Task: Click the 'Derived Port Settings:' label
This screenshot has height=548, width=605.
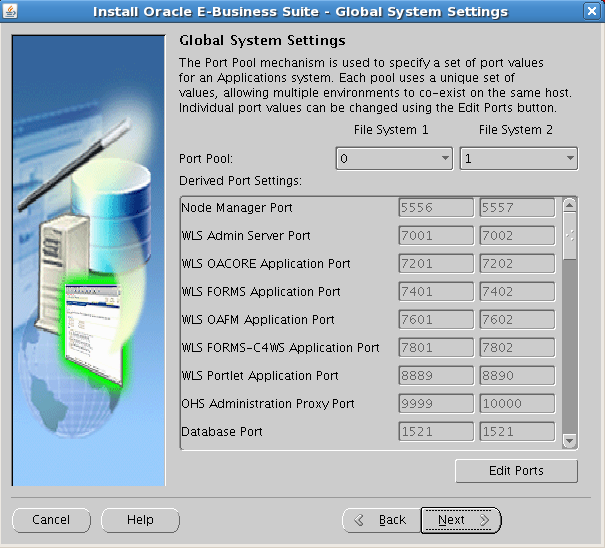Action: click(240, 181)
